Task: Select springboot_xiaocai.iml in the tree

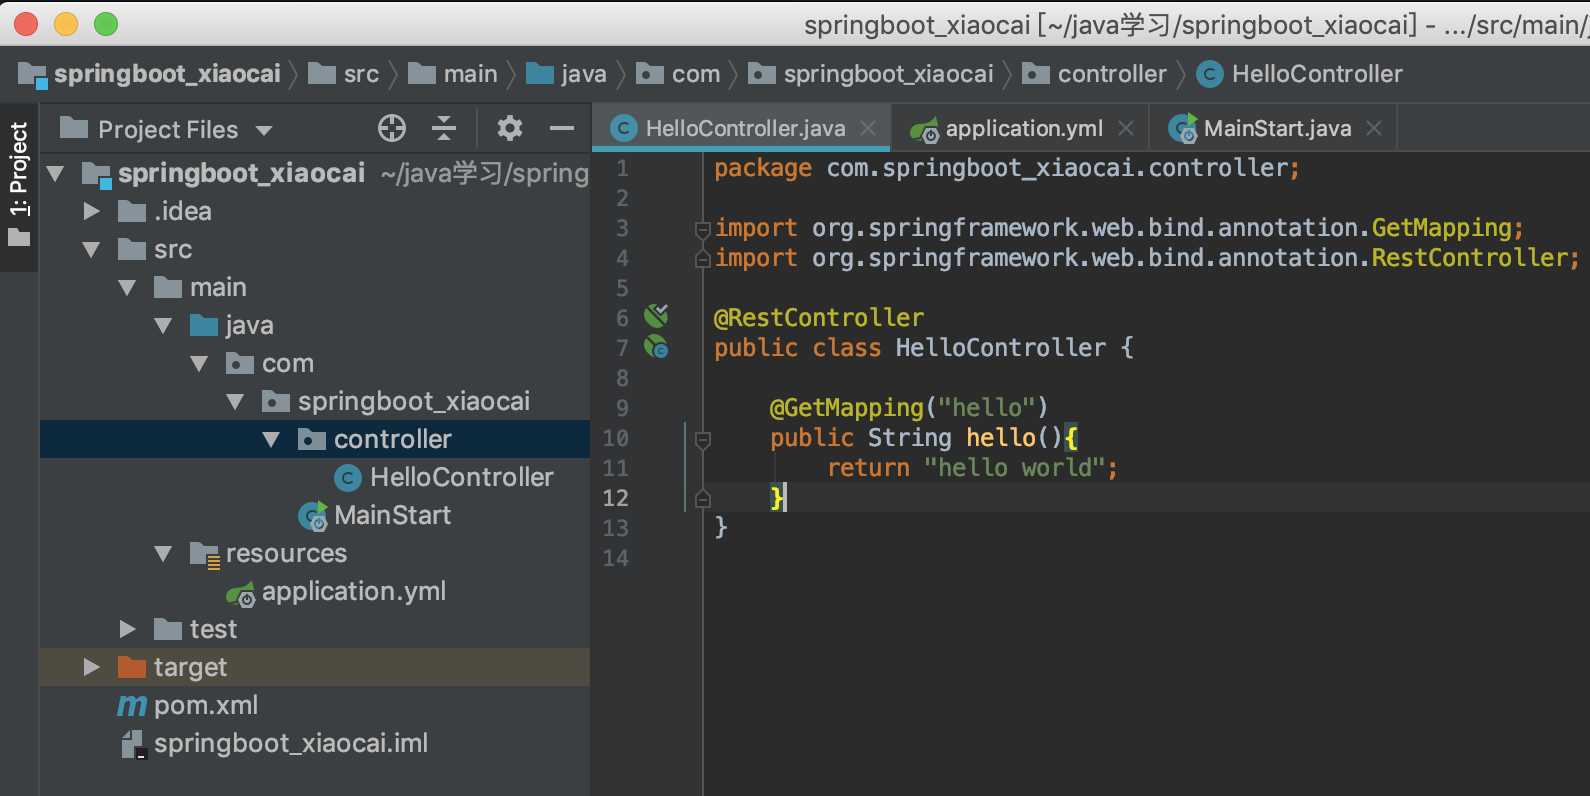Action: (291, 744)
